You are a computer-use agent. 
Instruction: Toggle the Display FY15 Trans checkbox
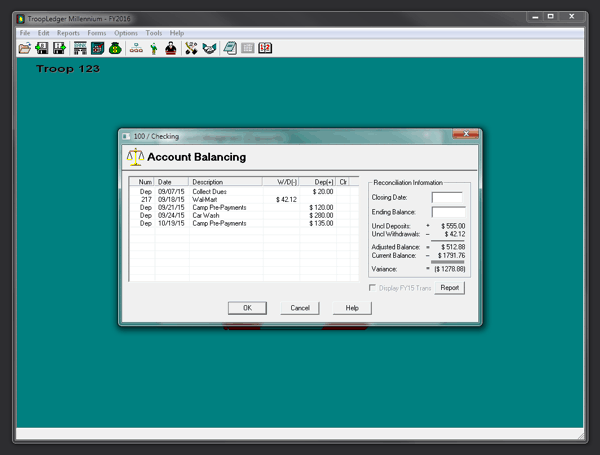372,287
